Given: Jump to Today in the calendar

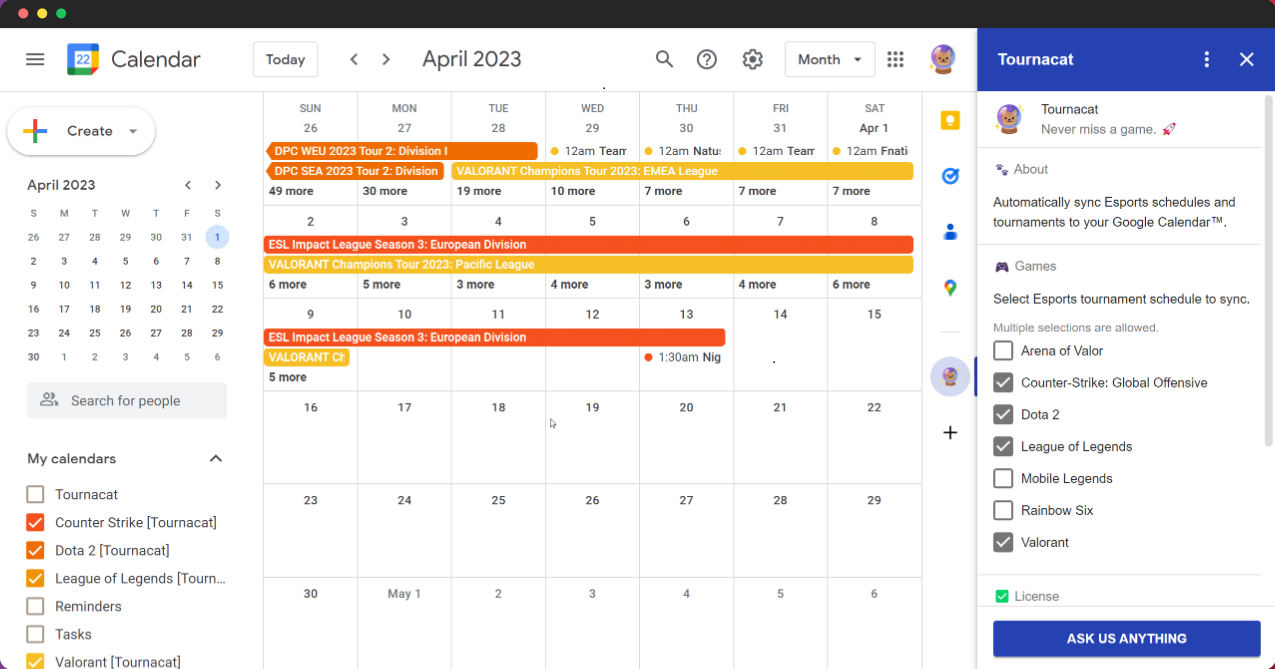Looking at the screenshot, I should tap(285, 59).
